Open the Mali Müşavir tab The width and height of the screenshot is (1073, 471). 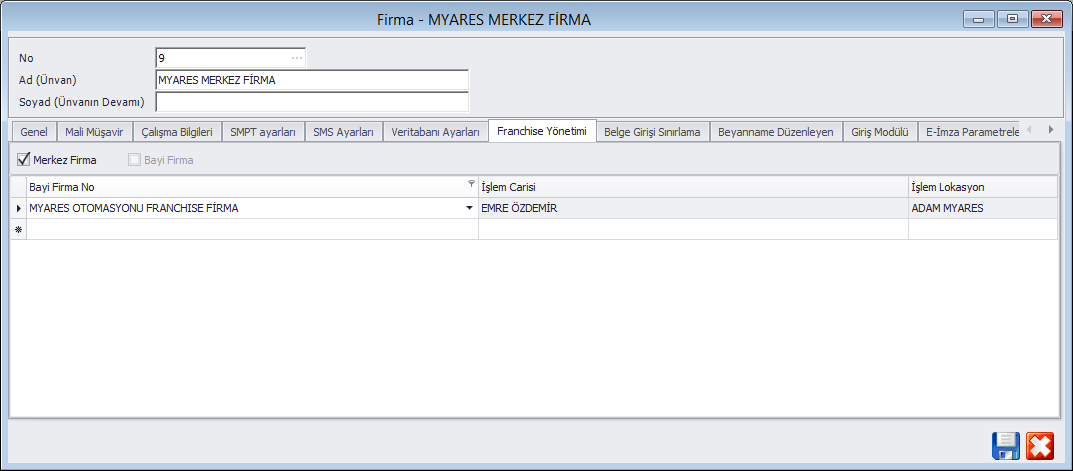[x=94, y=132]
